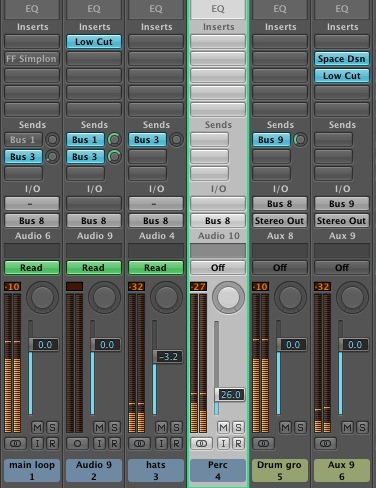Screen dimensions: 376x488
Task: Open automation Off menu on Drum gro
Action: (x=280, y=268)
